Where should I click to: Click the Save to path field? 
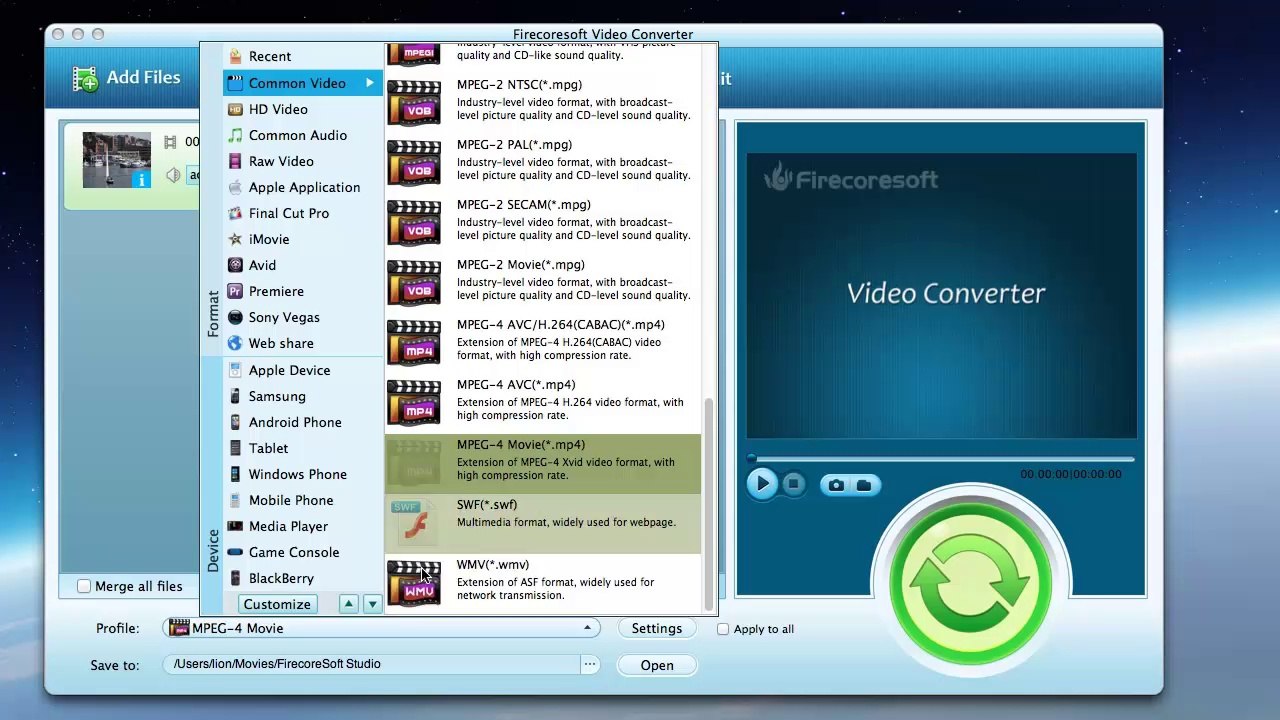(372, 664)
